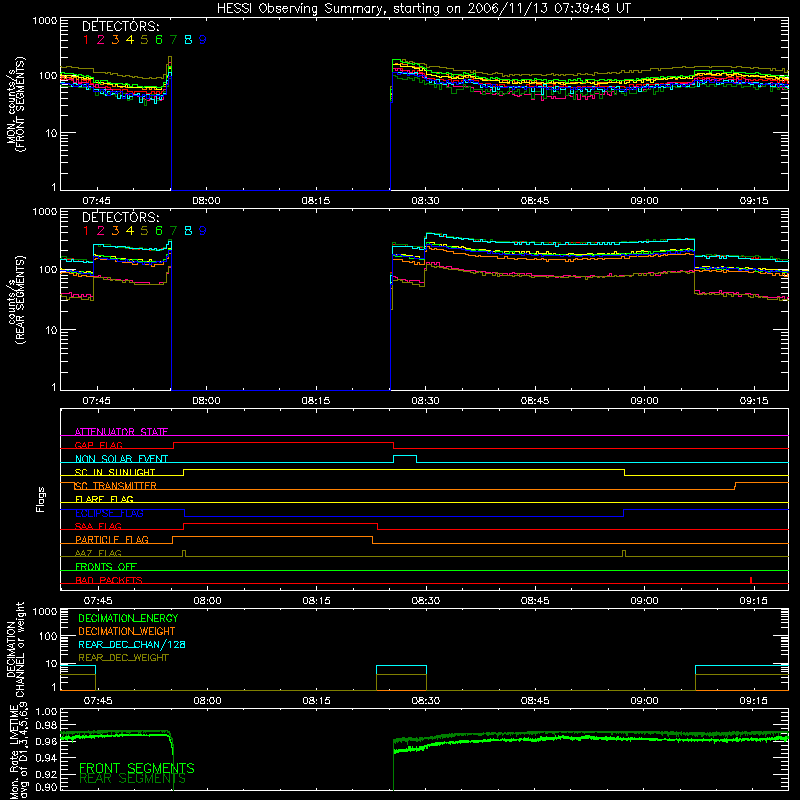Click the ECLIPSE_FLAG label
The width and height of the screenshot is (800, 800).
click(x=109, y=513)
